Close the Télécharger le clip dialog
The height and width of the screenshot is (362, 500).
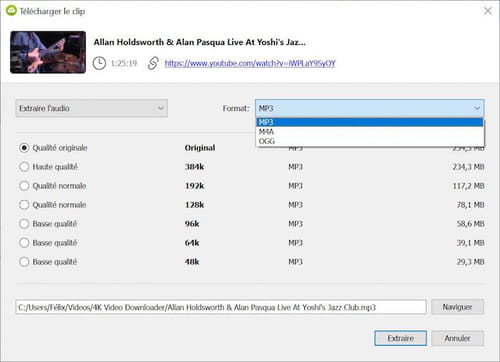(x=488, y=11)
